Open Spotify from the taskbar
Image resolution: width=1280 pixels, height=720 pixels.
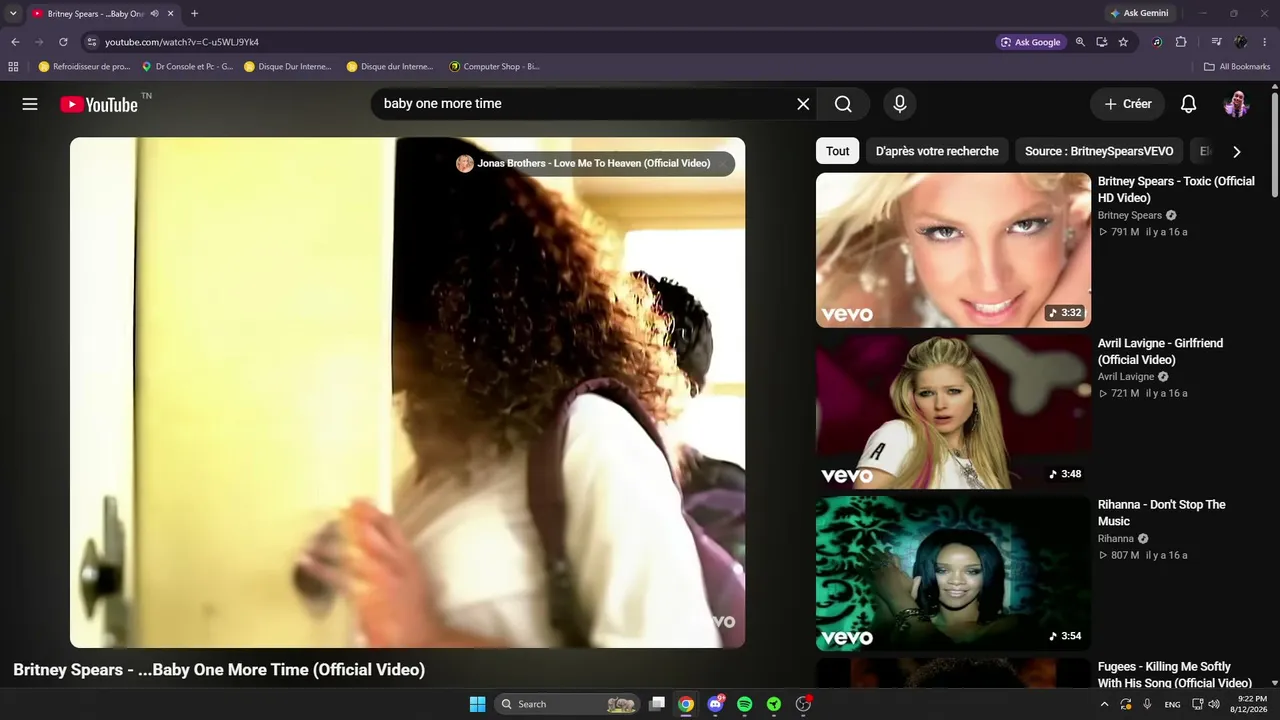click(x=744, y=704)
